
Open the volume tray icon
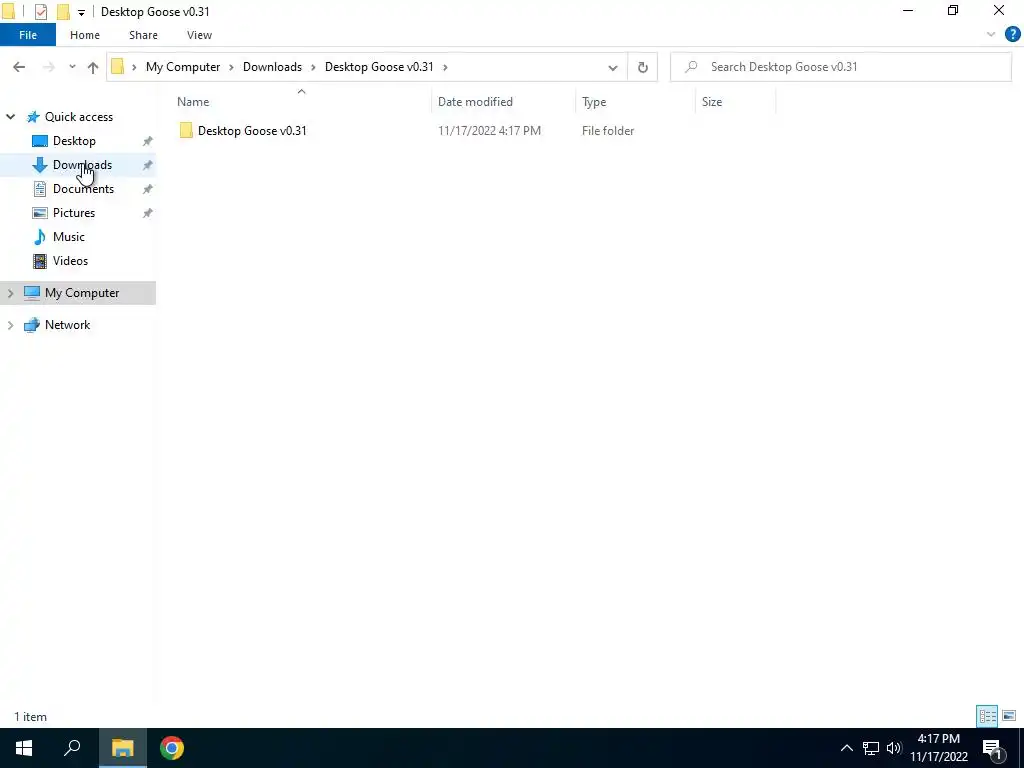tap(894, 748)
